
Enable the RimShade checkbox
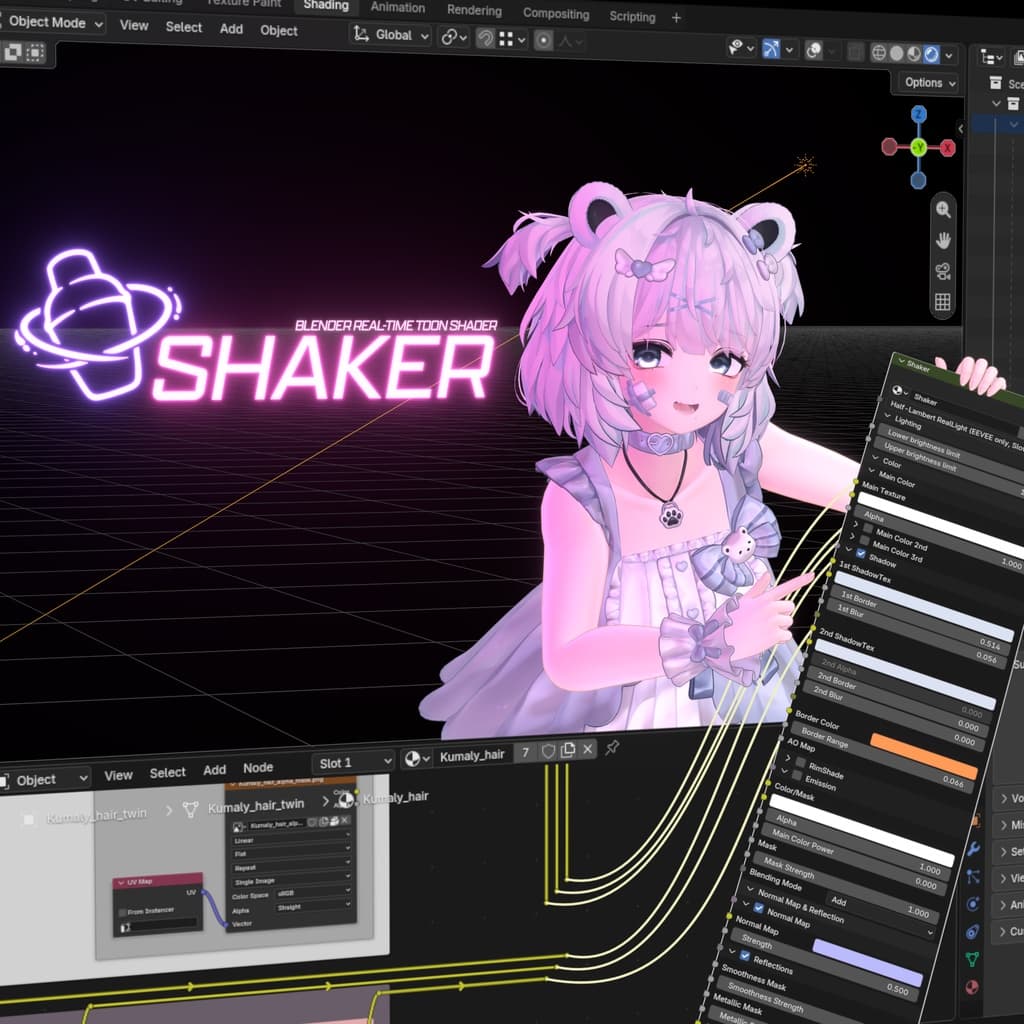(x=800, y=763)
